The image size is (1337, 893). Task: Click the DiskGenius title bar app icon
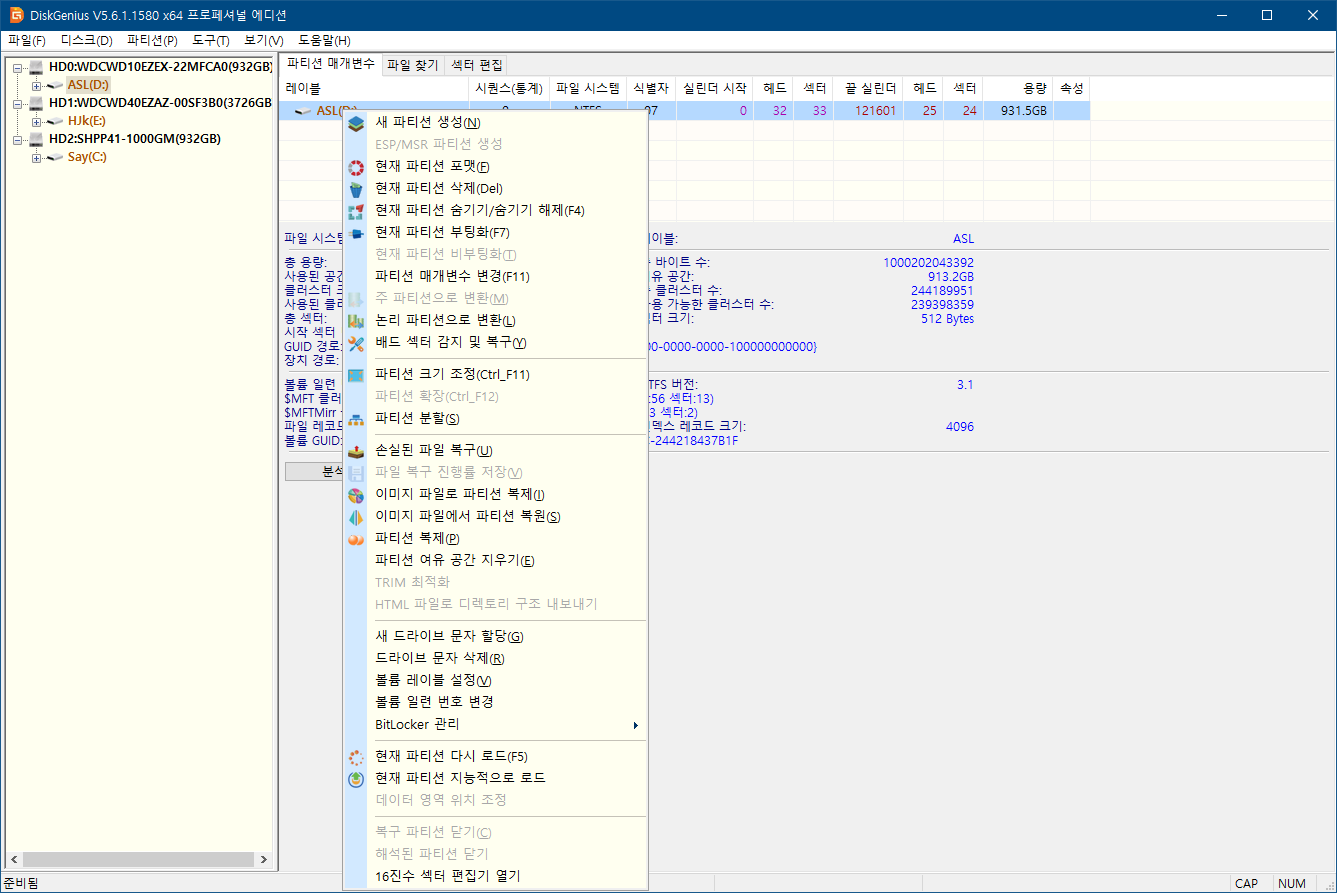tap(16, 15)
